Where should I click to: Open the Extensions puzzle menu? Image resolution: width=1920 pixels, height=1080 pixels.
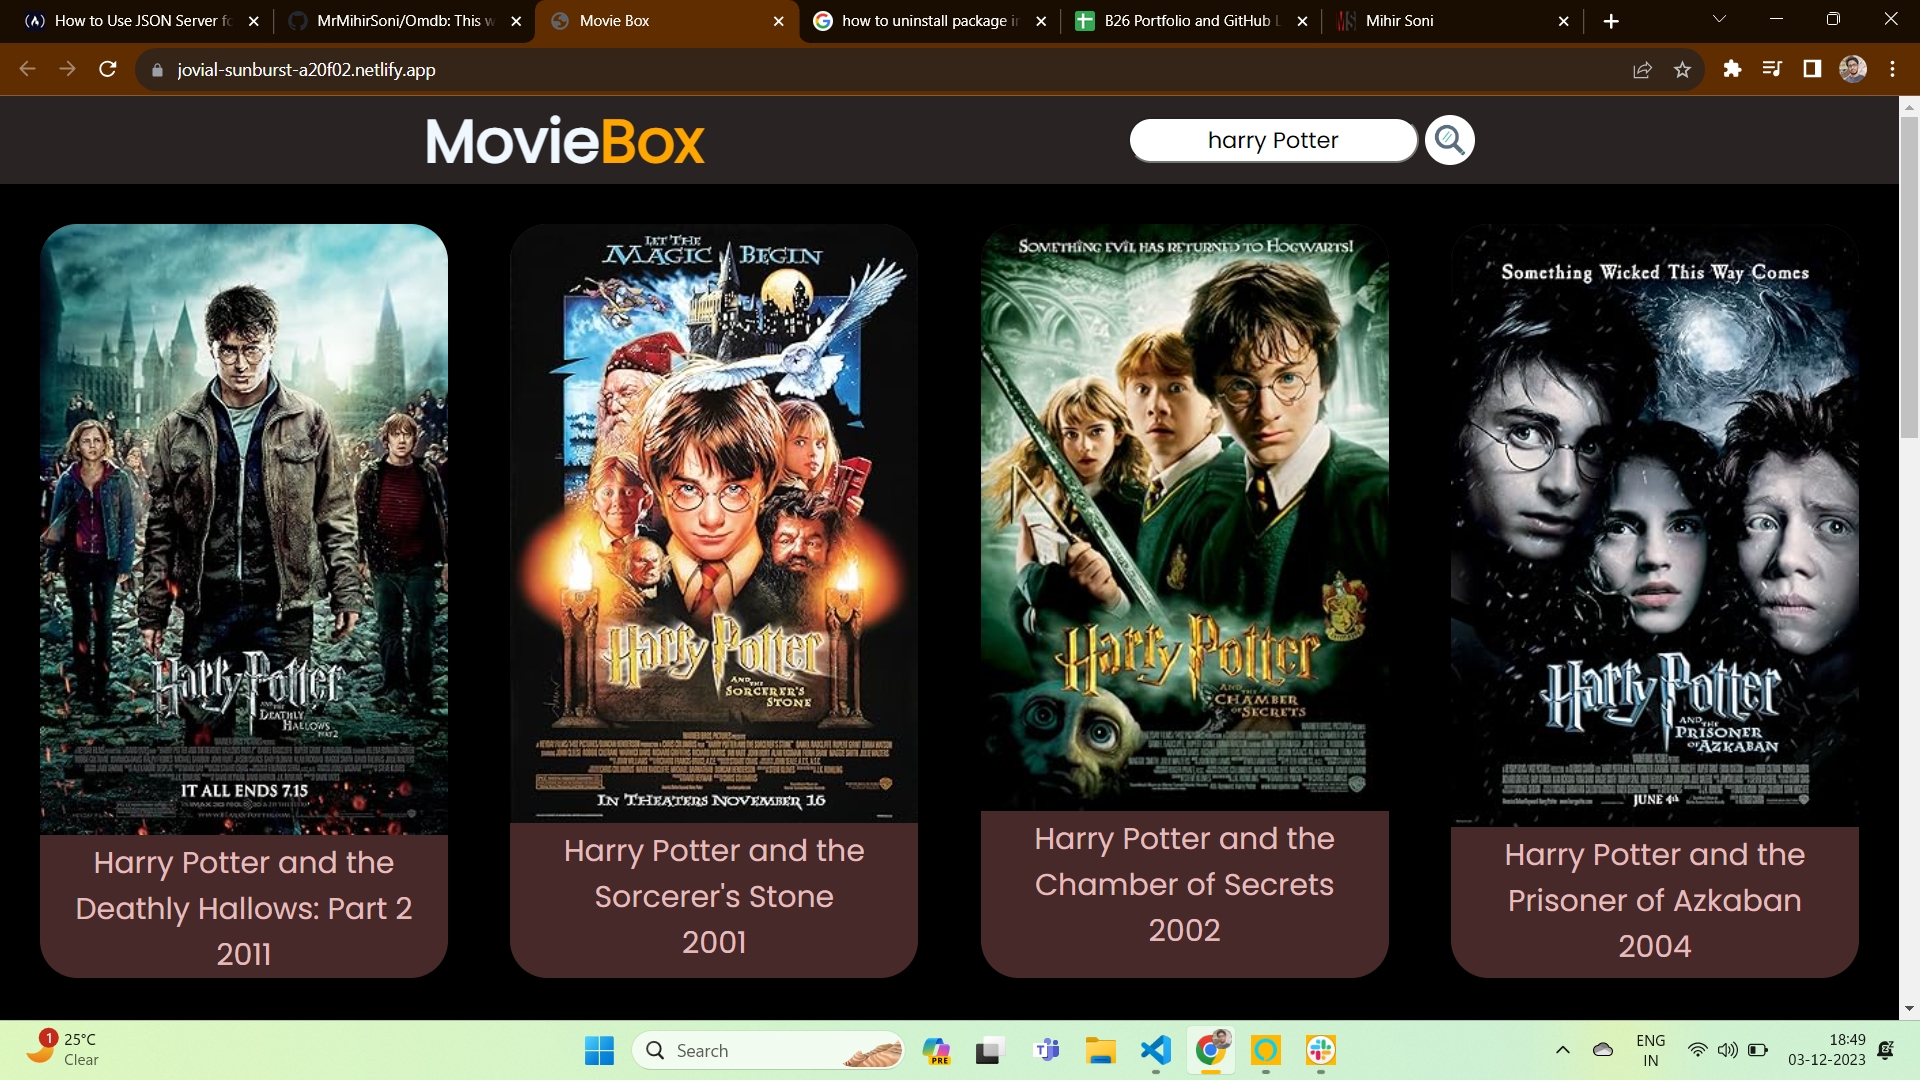point(1732,69)
